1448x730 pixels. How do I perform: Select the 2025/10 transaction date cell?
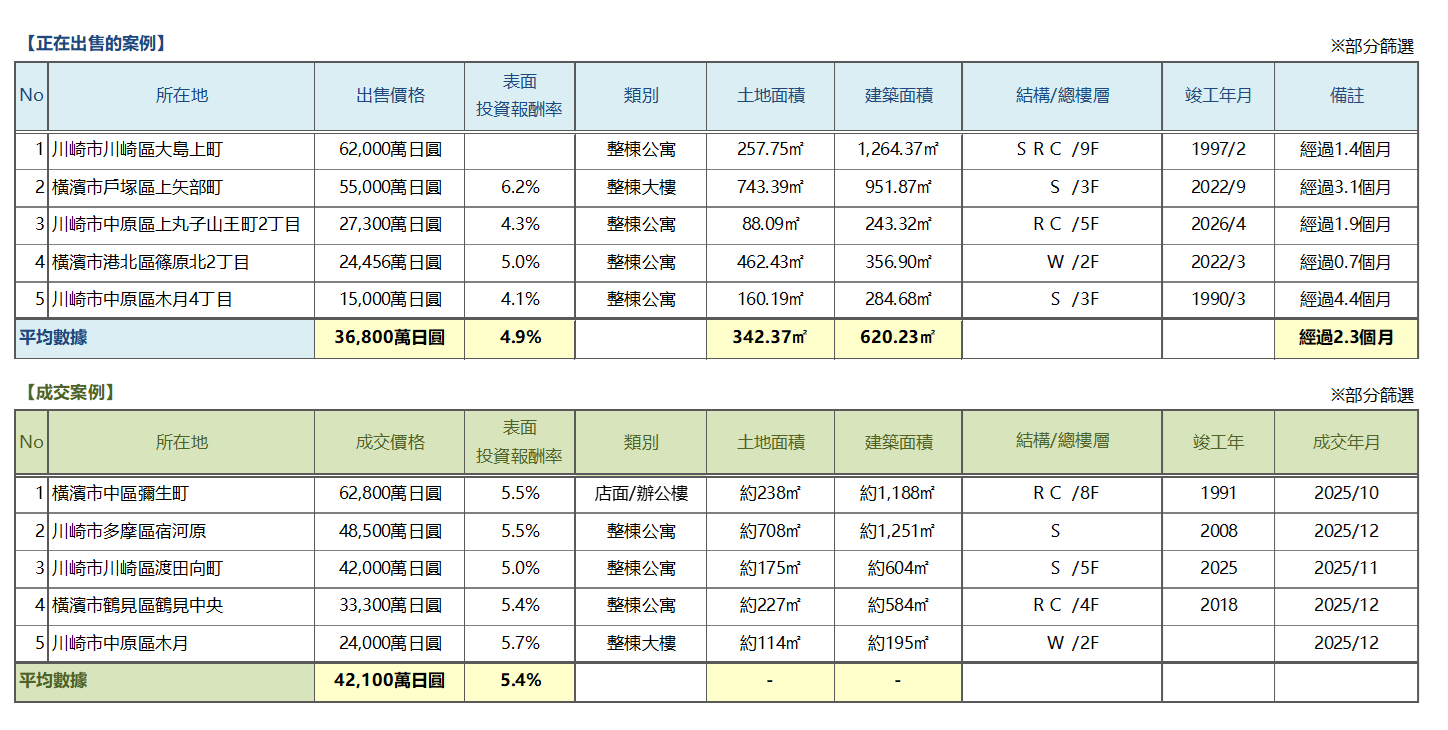tap(1346, 494)
